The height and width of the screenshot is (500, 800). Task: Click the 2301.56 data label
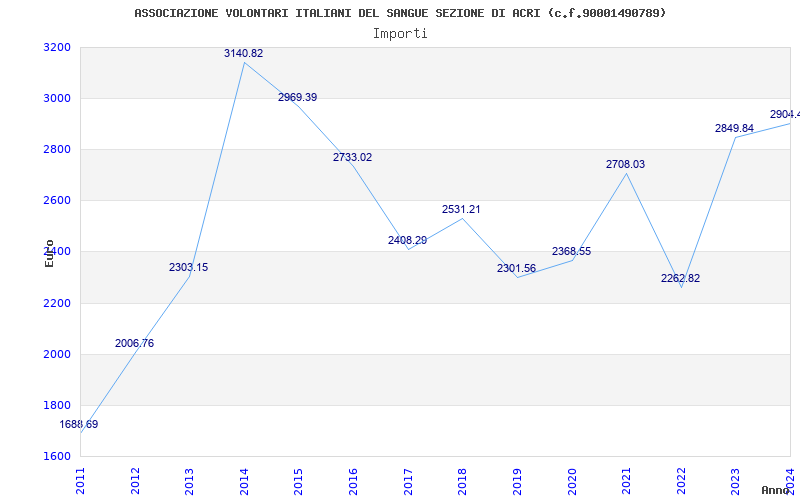(516, 268)
